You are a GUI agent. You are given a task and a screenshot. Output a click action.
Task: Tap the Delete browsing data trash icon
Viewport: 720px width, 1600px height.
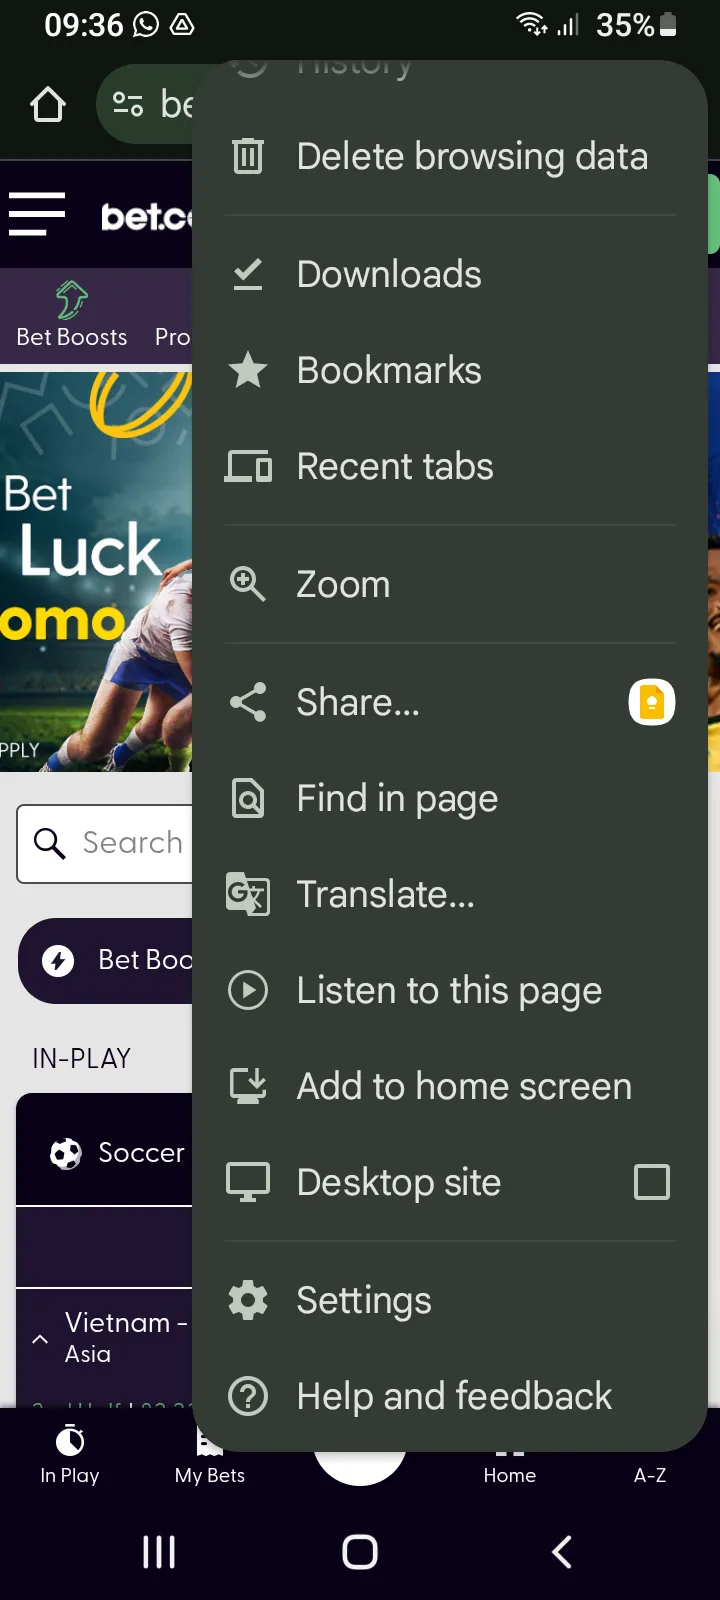click(x=248, y=156)
